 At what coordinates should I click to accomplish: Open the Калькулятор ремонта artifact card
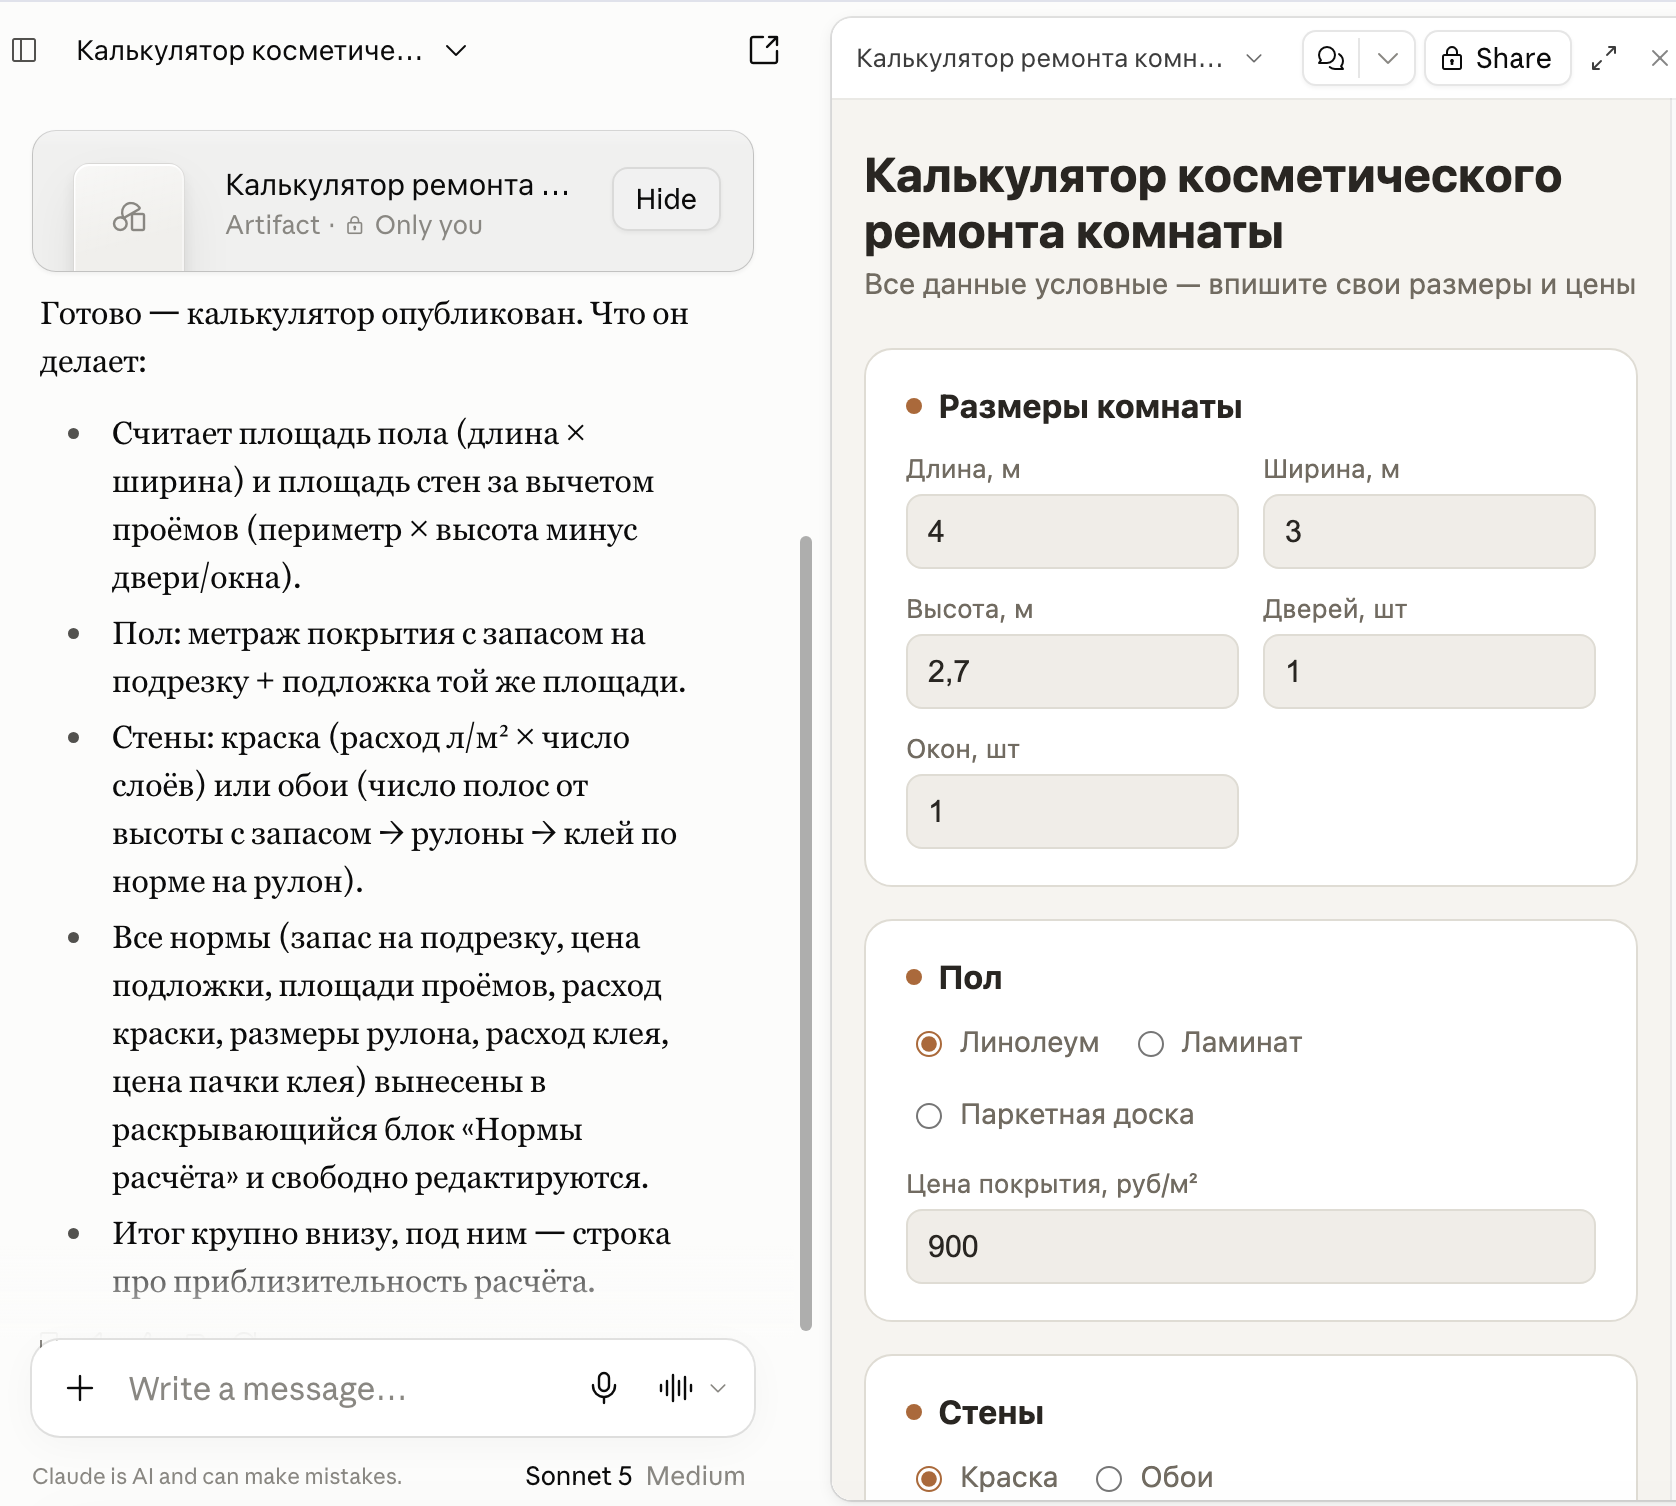[393, 201]
